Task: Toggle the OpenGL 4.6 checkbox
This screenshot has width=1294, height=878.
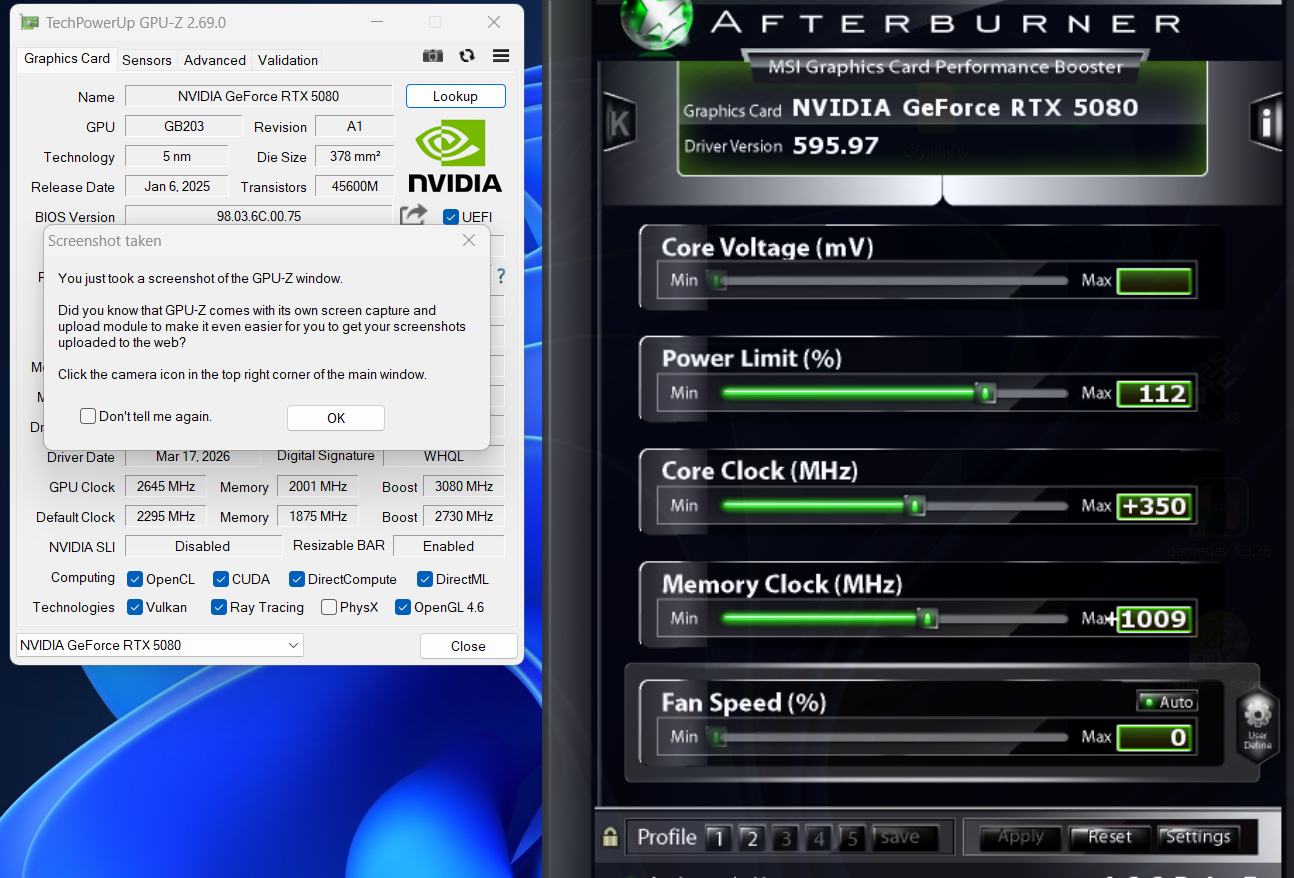Action: (x=403, y=607)
